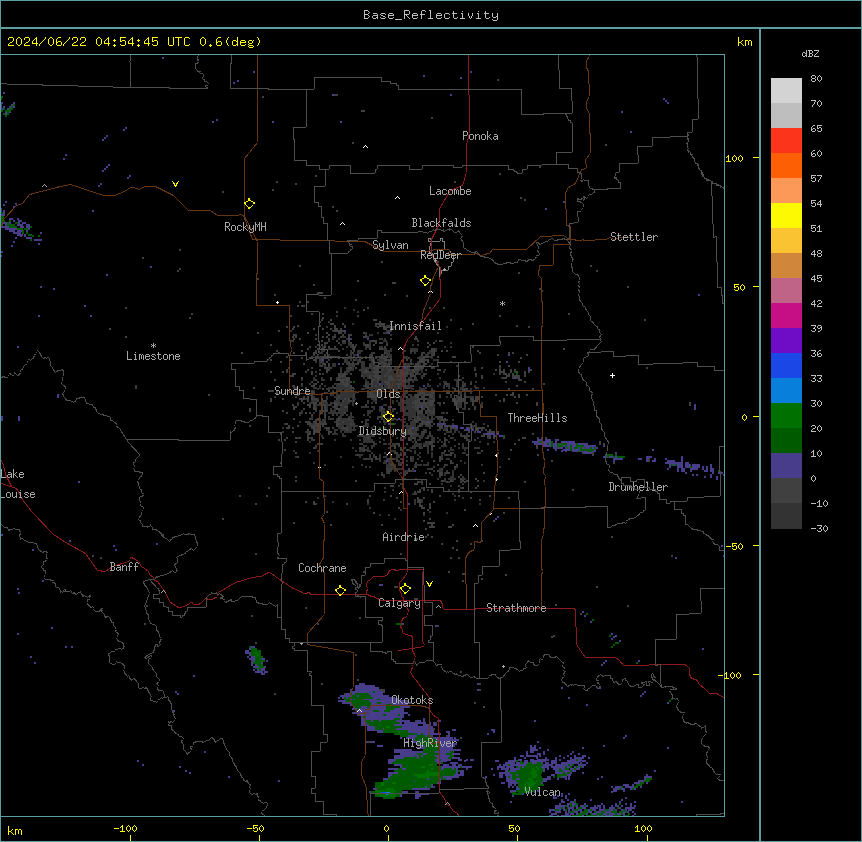Click the royal blue 33-36 dBZ swatch
The height and width of the screenshot is (842, 862).
pos(786,365)
